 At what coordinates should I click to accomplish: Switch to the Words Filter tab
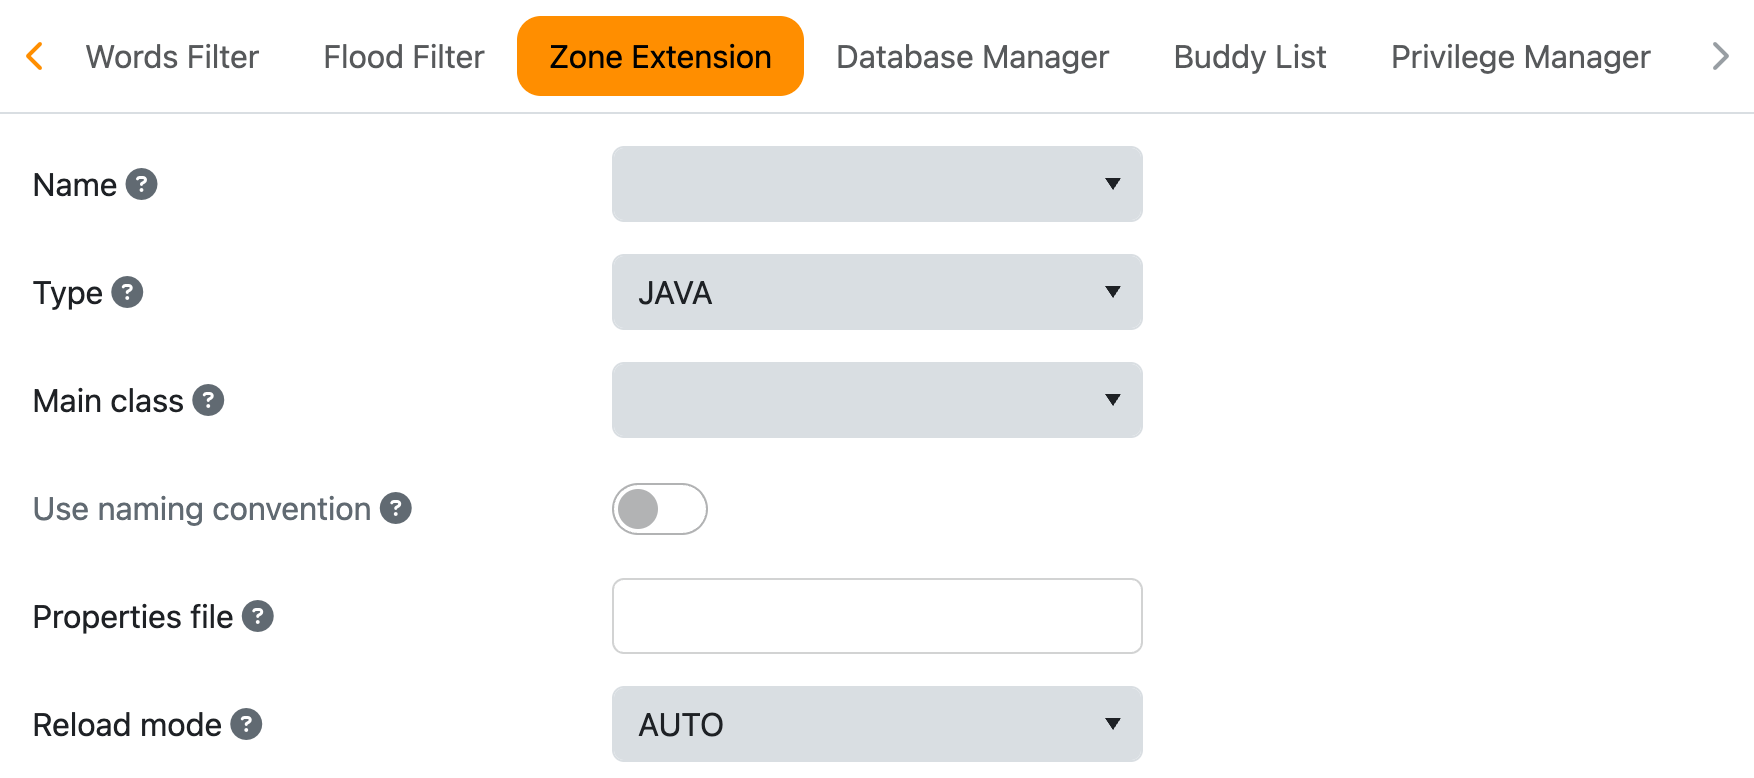[x=171, y=56]
